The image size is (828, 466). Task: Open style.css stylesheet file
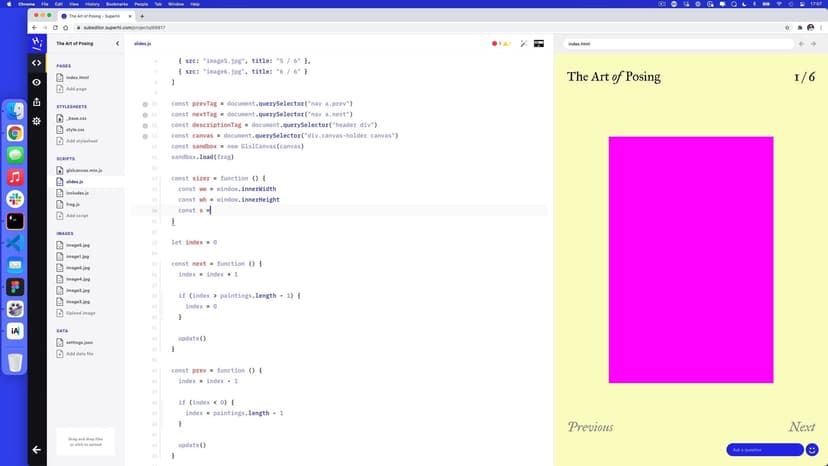pyautogui.click(x=75, y=129)
